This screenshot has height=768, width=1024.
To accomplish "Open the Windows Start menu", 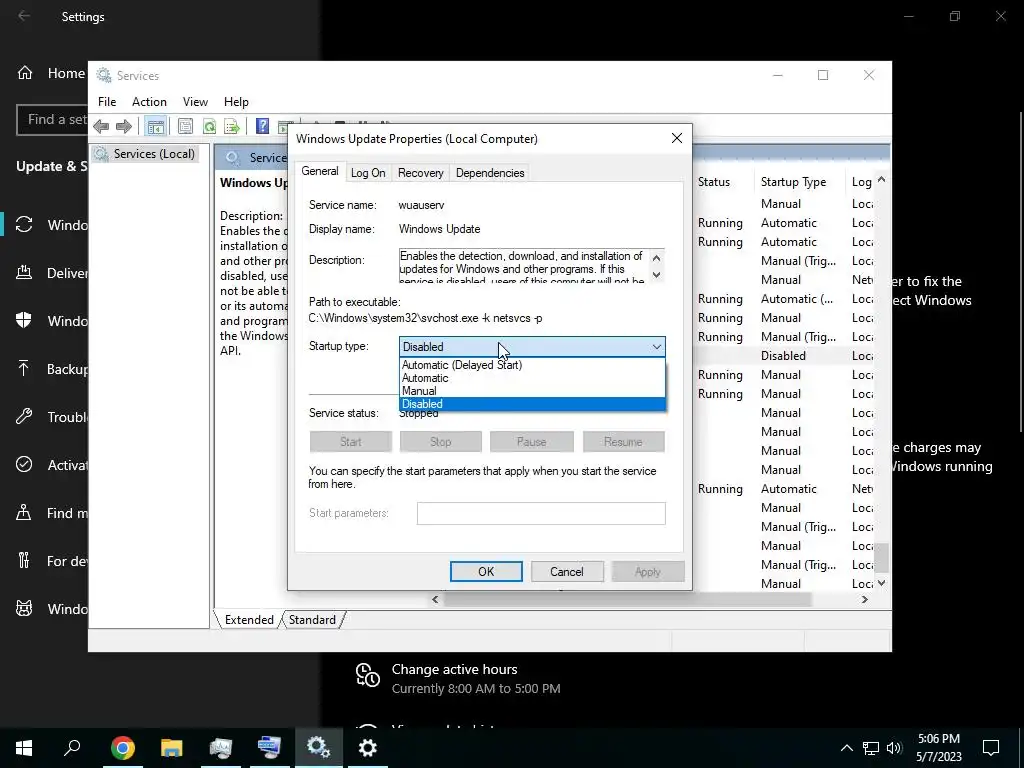I will tap(24, 748).
